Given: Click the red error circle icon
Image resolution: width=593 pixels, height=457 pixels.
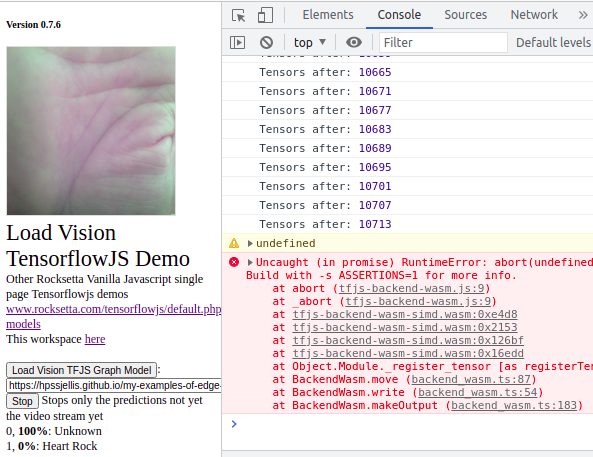Looking at the screenshot, I should 234,262.
